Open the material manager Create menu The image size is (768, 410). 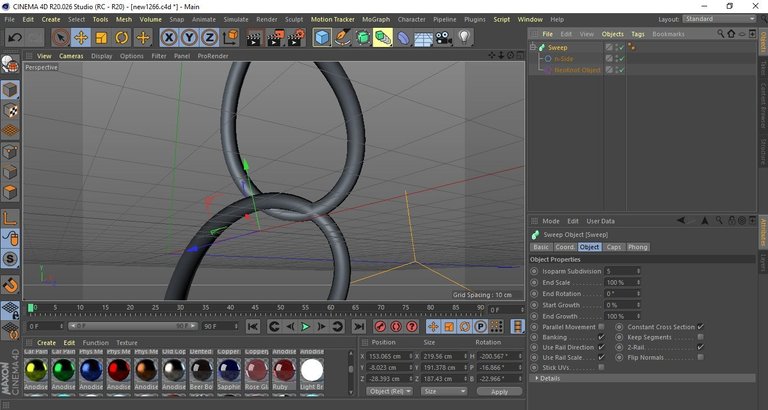pos(47,342)
